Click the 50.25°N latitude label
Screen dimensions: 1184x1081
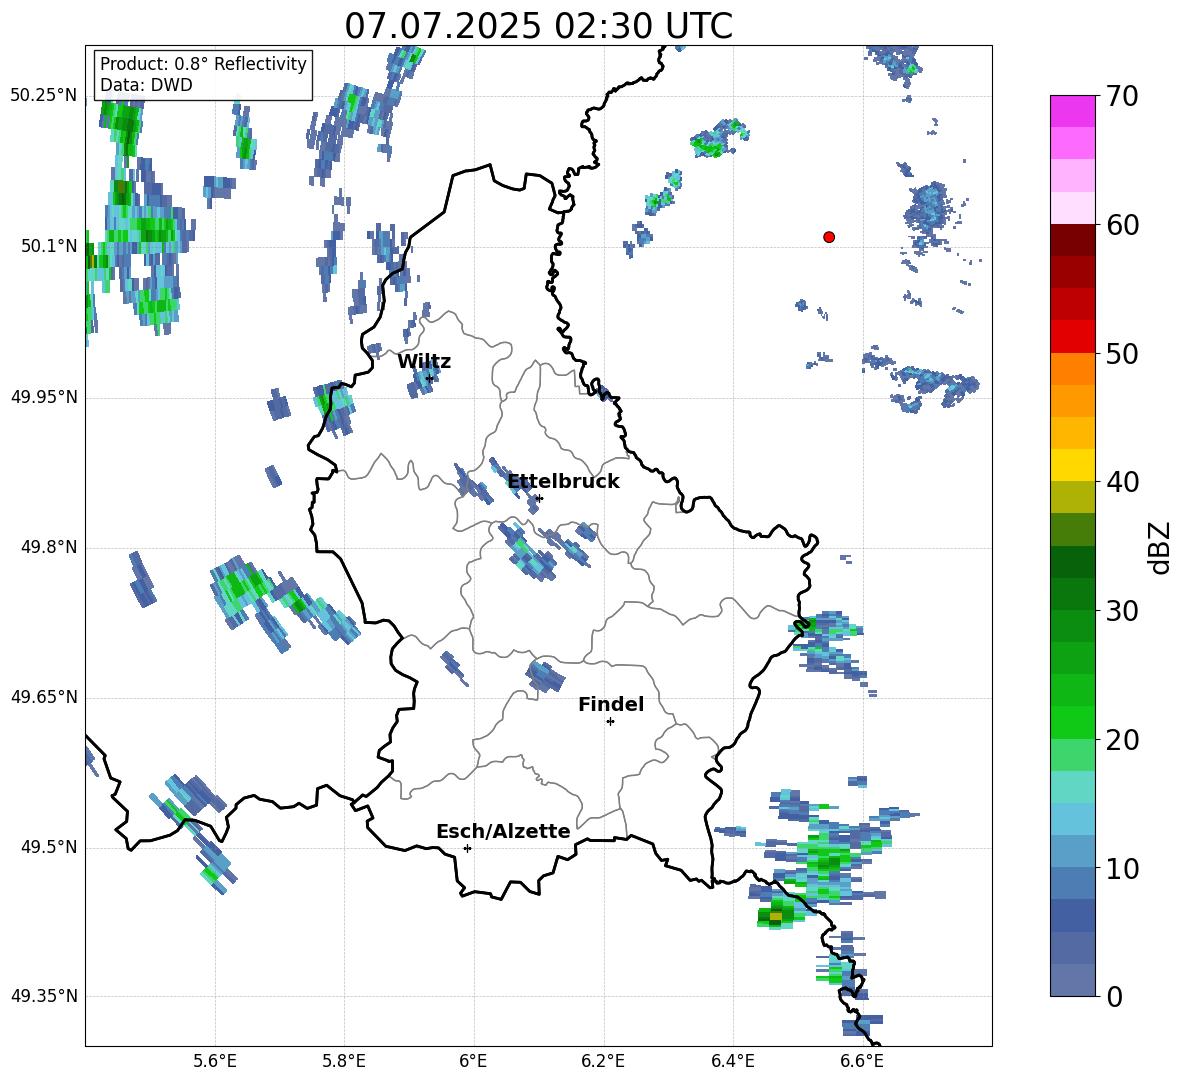pyautogui.click(x=44, y=96)
